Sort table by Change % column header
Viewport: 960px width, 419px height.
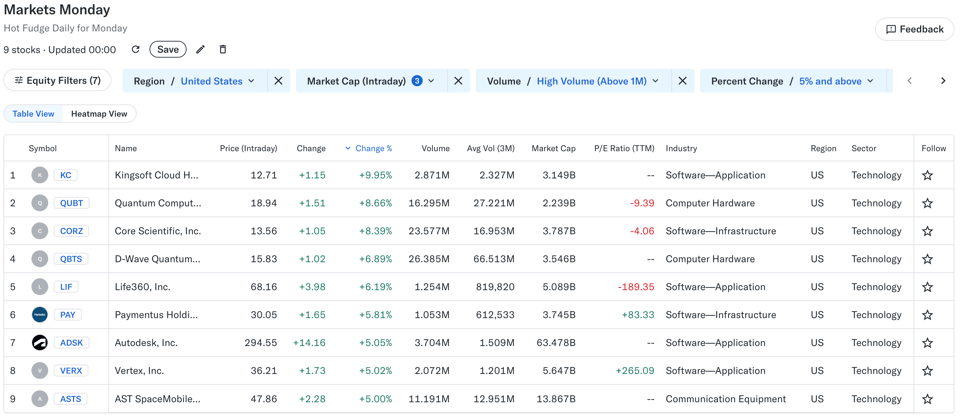pyautogui.click(x=372, y=148)
